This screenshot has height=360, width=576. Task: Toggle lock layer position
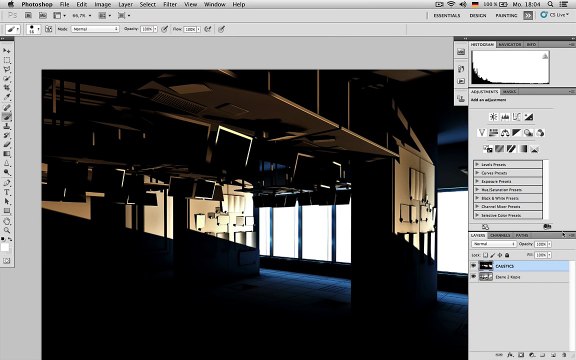500,255
